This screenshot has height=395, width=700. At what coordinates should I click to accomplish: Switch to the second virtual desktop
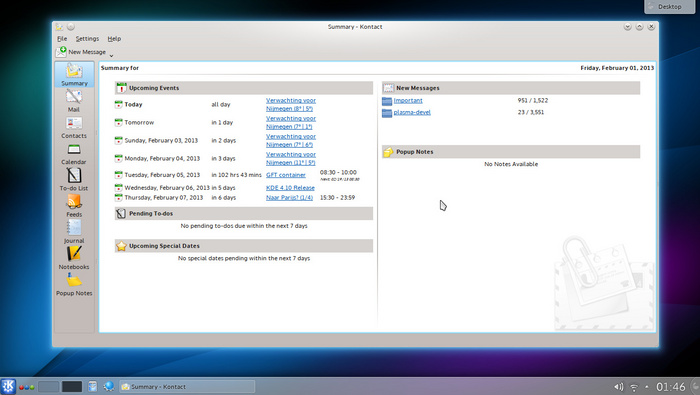click(71, 387)
